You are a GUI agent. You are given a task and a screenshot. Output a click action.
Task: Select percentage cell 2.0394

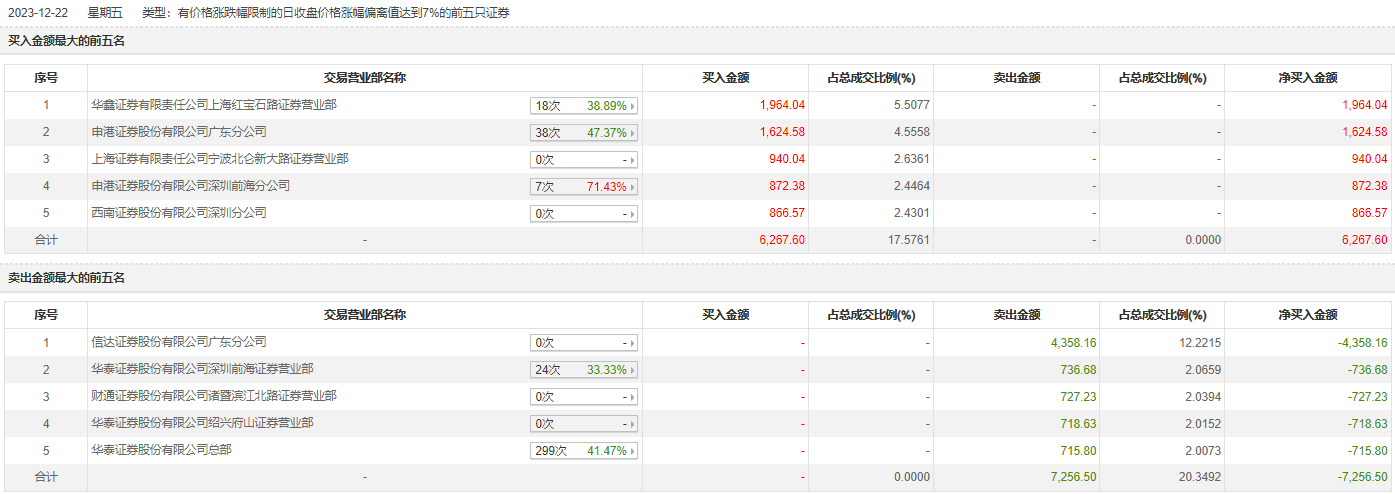pos(1201,395)
